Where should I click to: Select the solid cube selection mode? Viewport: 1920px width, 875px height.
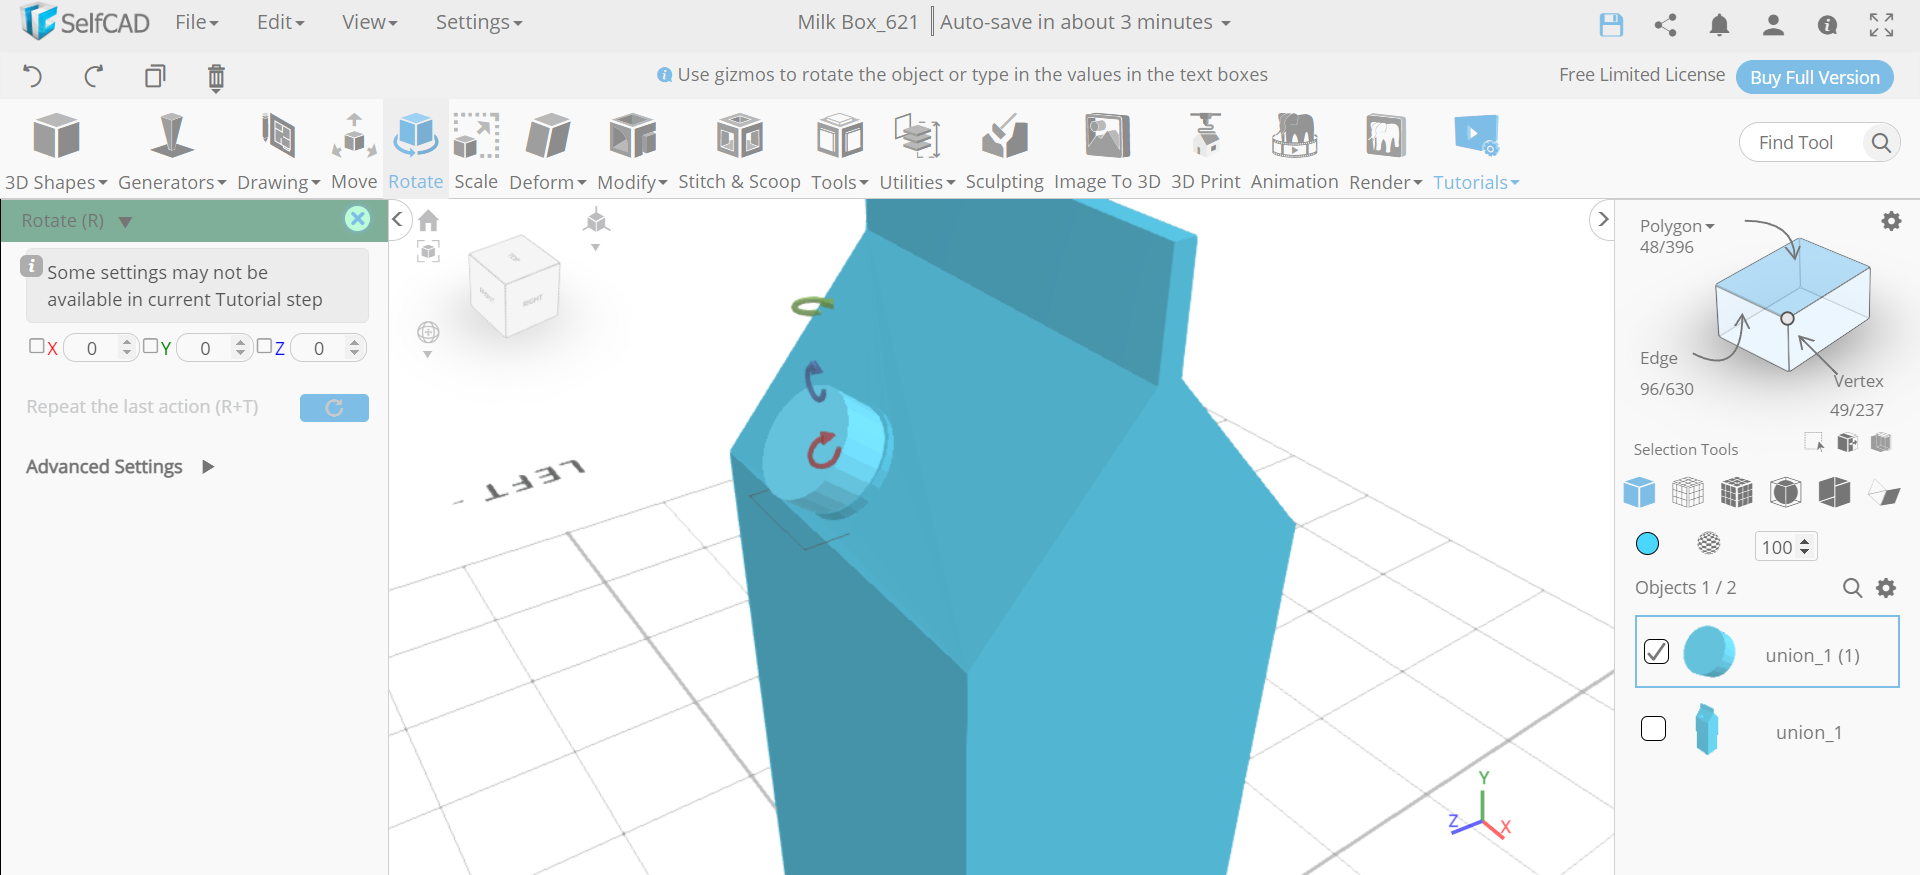click(1639, 492)
